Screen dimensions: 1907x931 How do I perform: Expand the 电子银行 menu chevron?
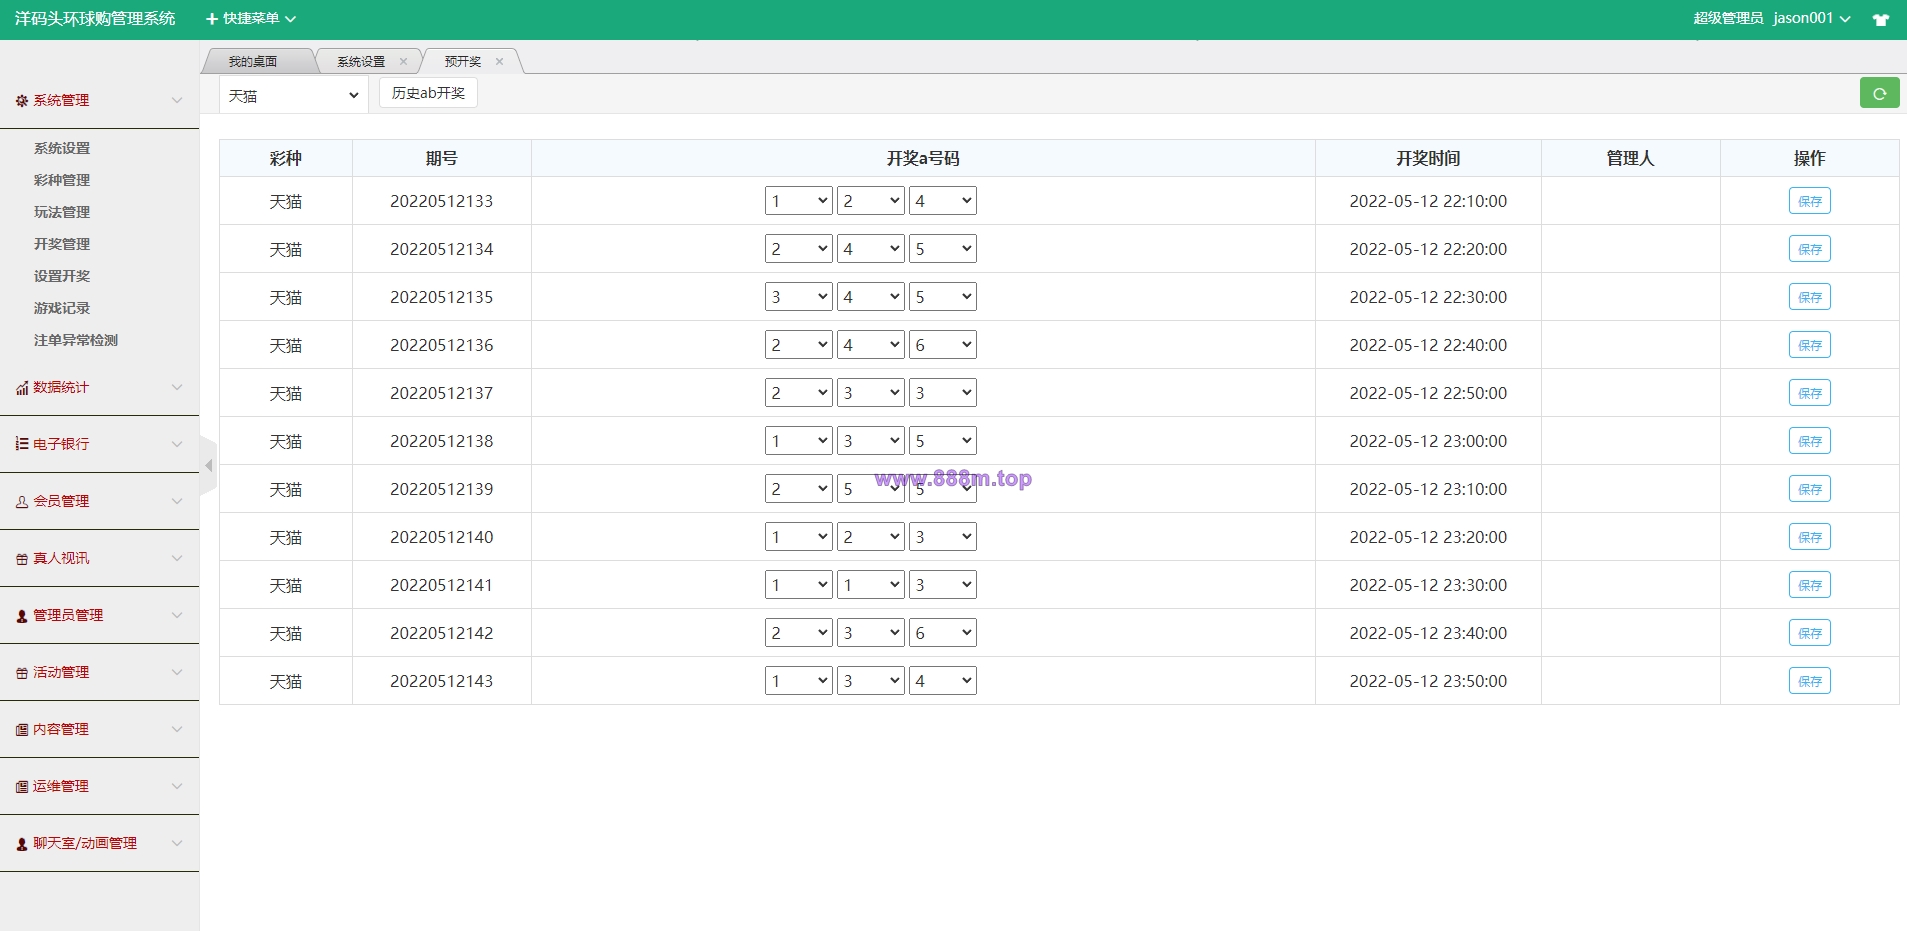point(177,444)
